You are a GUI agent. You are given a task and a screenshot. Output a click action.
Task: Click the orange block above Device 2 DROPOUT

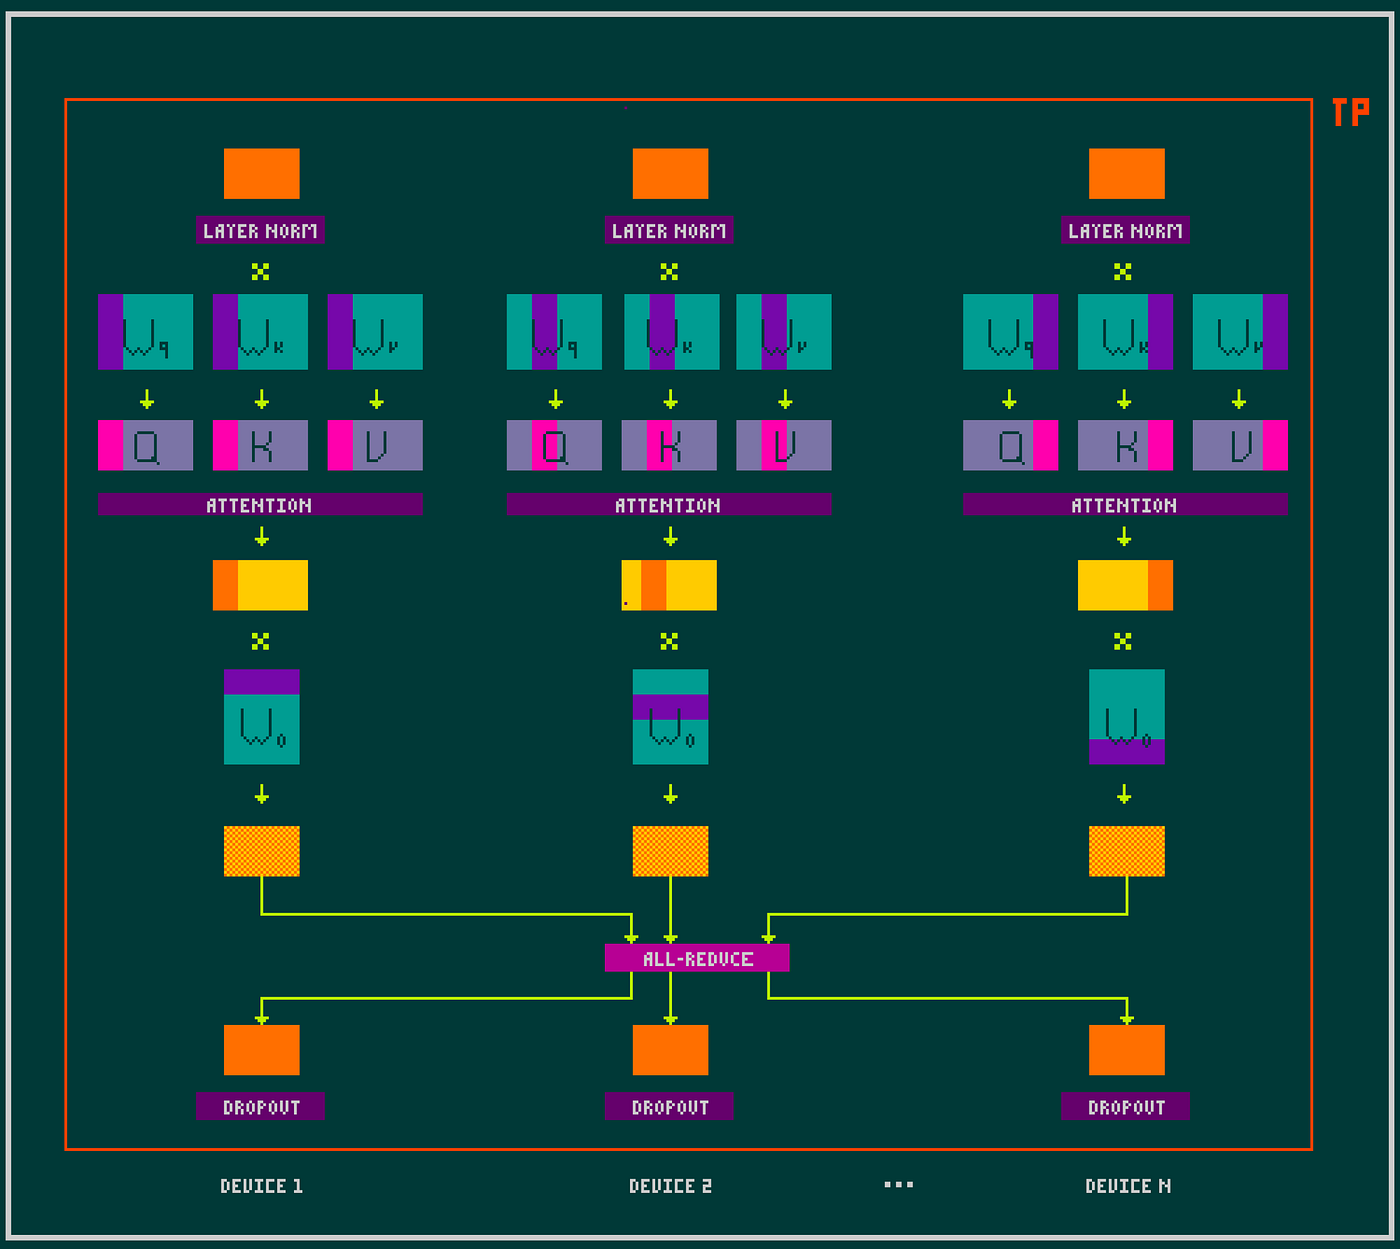coord(671,1050)
